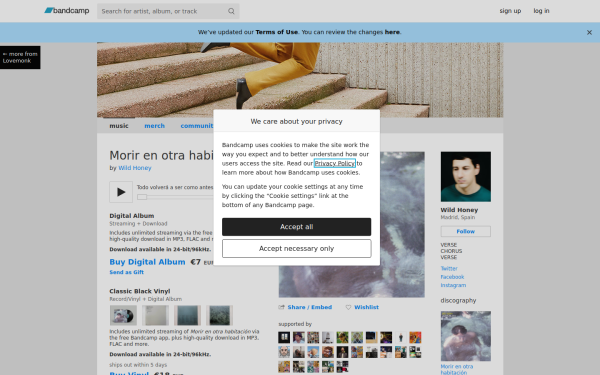Switch to the music tab
The width and height of the screenshot is (600, 375).
(119, 126)
